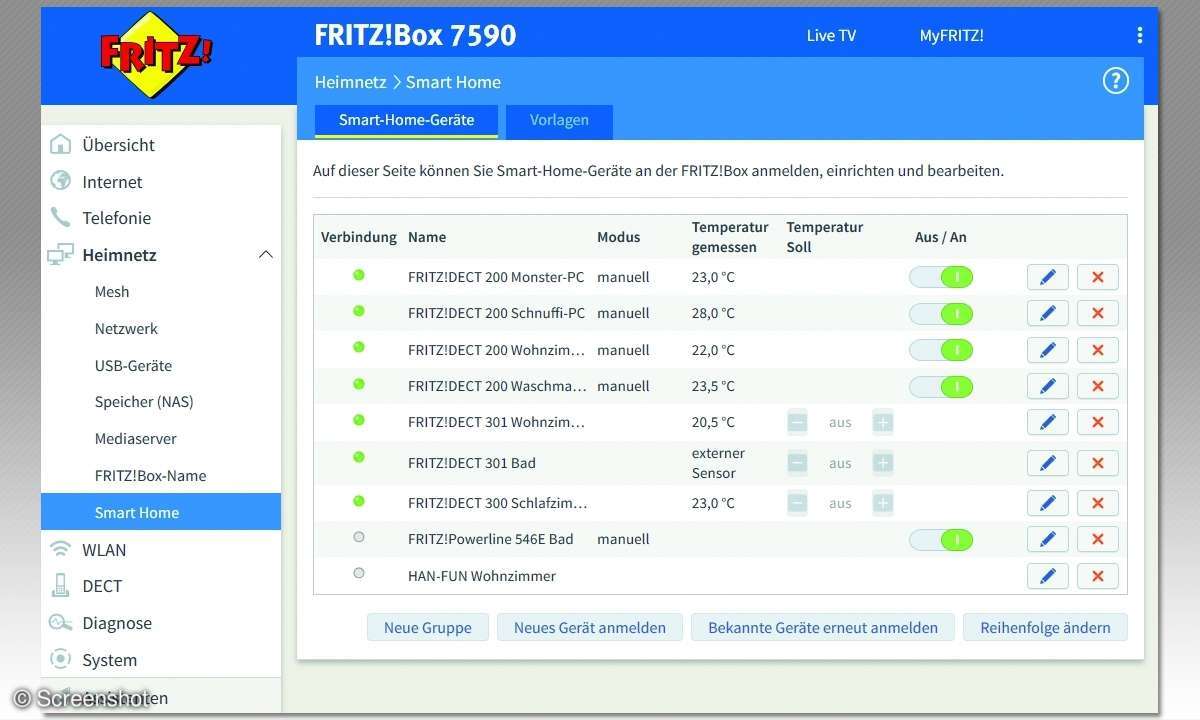1200x720 pixels.
Task: Edit the FRITZ!DECT 301 Bad device
Action: tap(1047, 463)
